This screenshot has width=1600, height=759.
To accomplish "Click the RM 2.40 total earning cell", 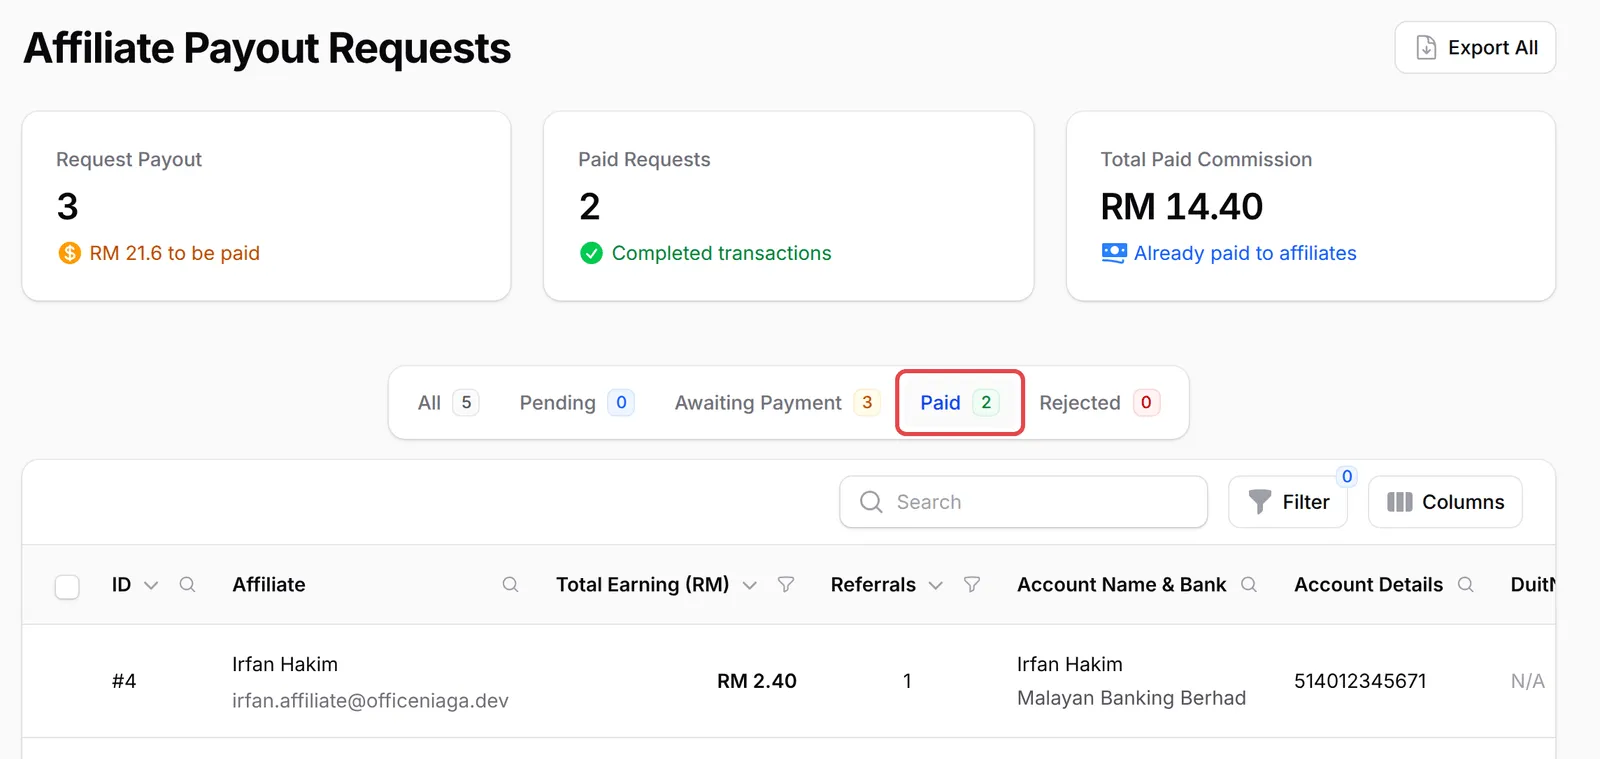I will click(757, 681).
